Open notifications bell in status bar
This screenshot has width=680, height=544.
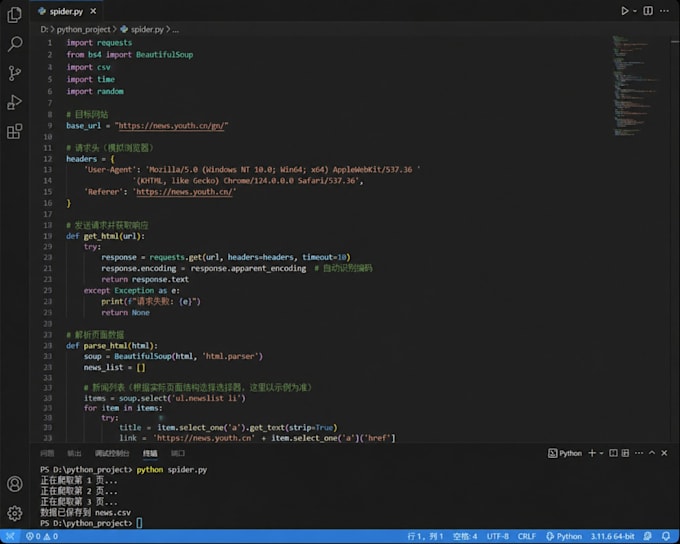pyautogui.click(x=666, y=537)
